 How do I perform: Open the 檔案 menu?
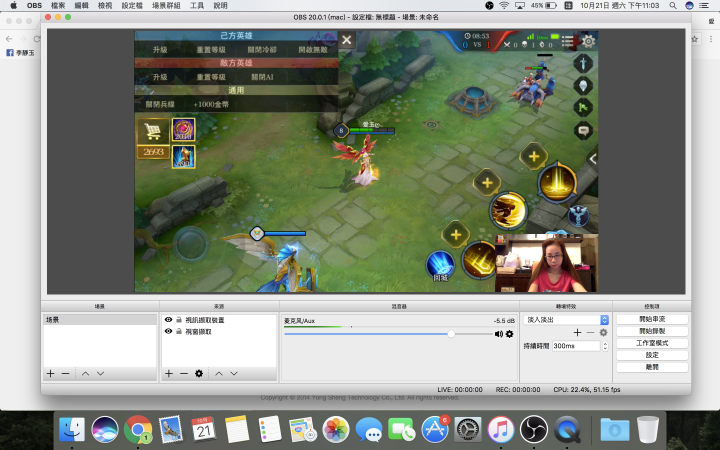tap(58, 6)
